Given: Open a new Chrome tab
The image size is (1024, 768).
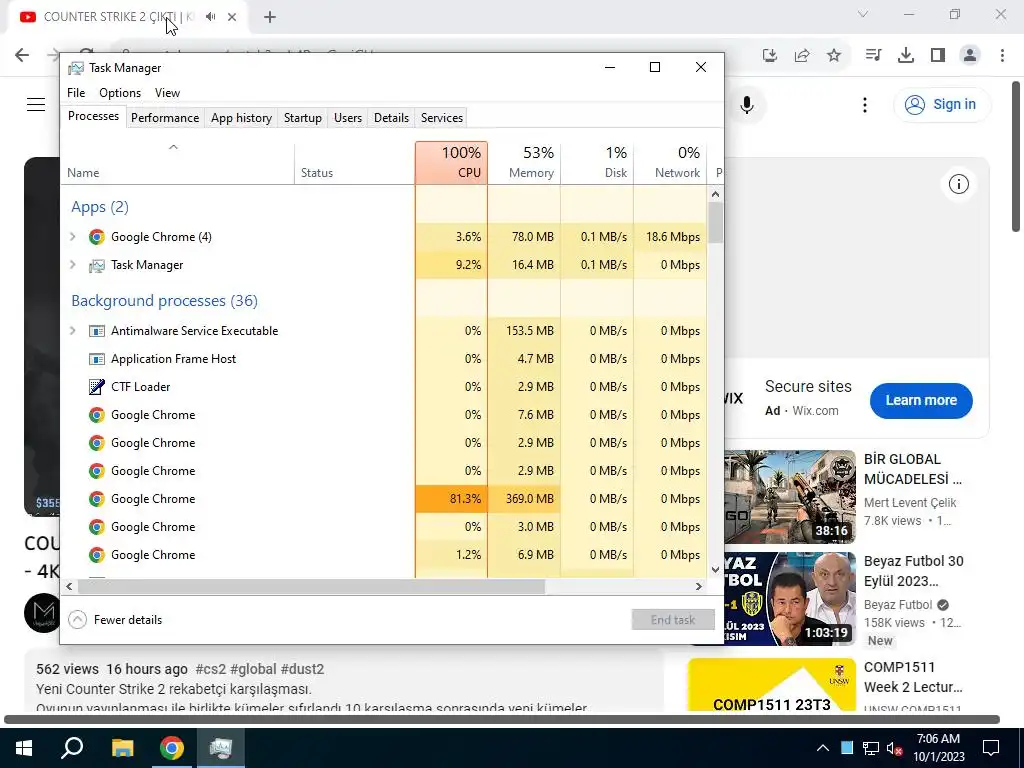Looking at the screenshot, I should pos(270,17).
